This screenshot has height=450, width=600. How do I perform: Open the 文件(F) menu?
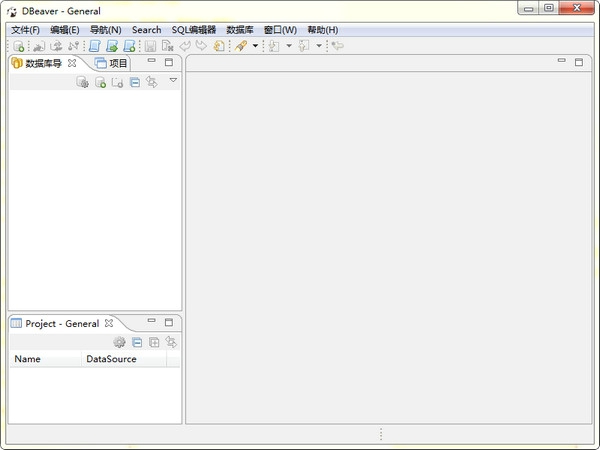(25, 30)
